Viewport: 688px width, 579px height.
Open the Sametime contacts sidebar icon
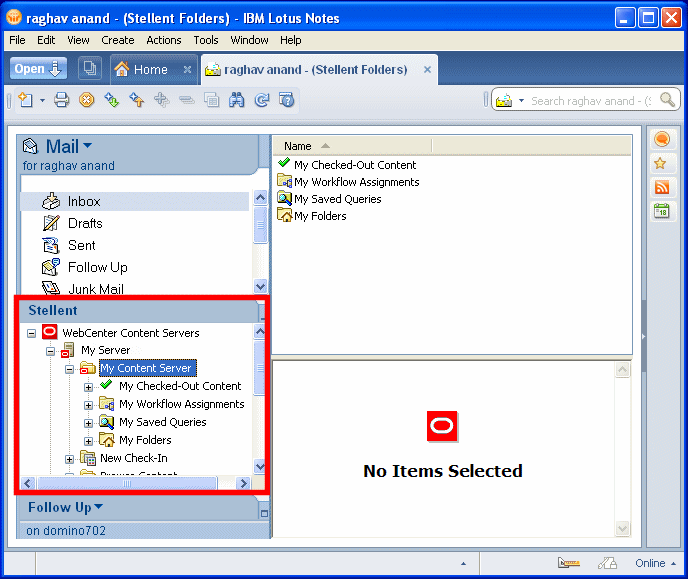point(662,139)
